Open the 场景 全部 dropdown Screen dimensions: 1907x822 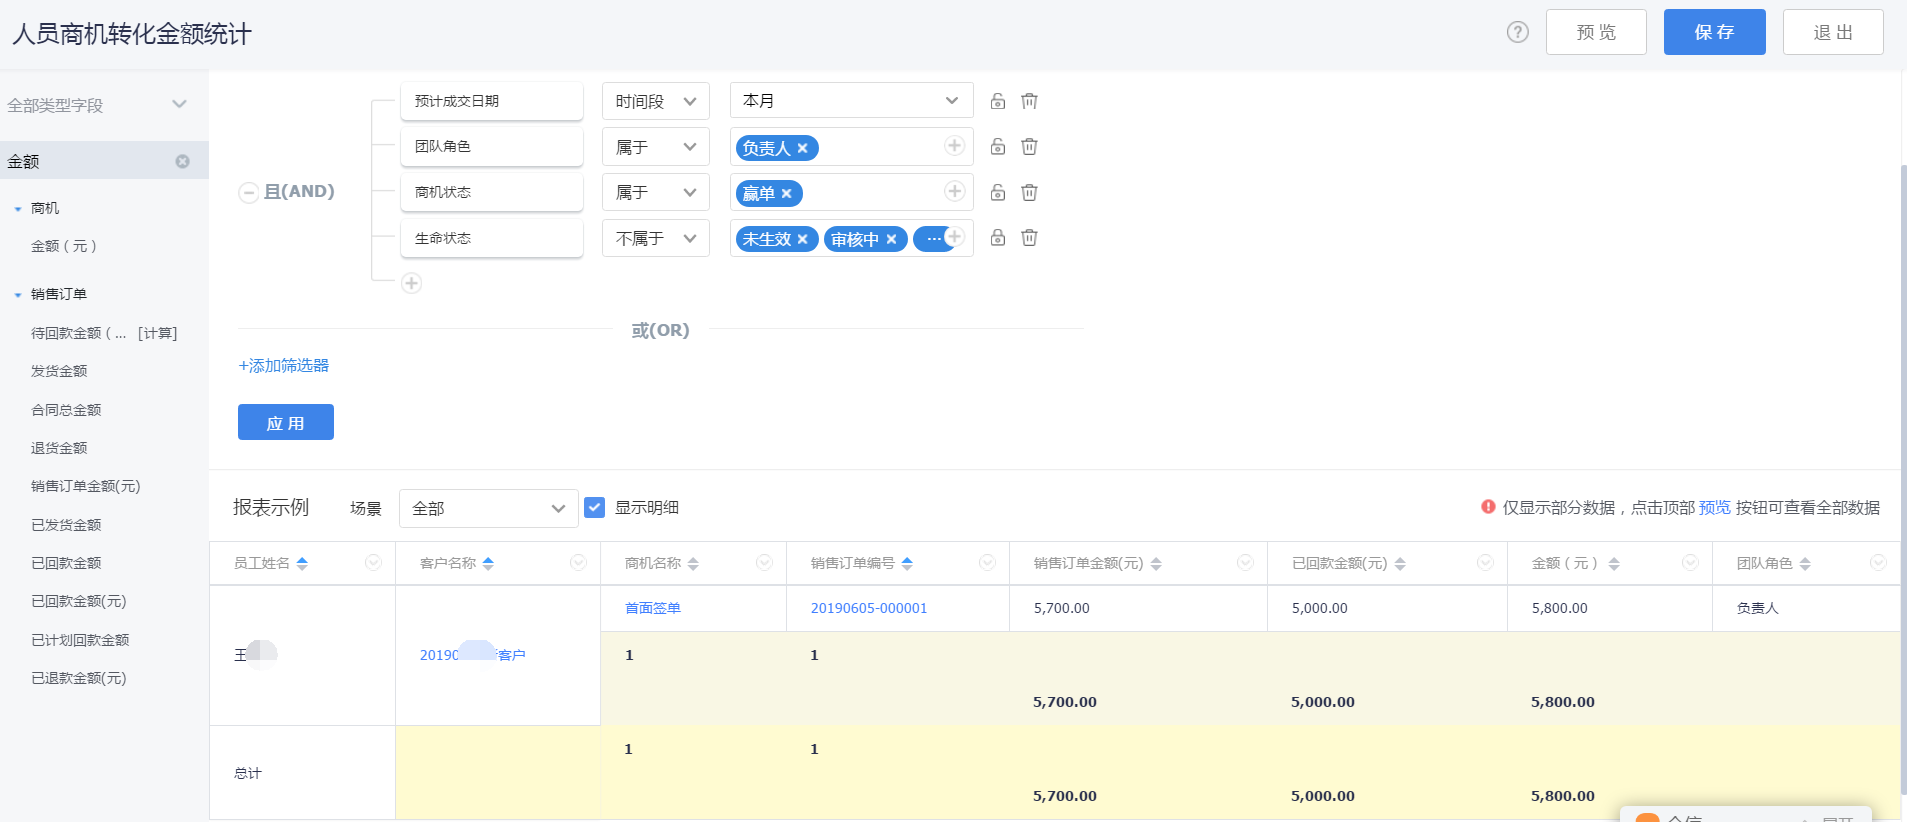(489, 508)
